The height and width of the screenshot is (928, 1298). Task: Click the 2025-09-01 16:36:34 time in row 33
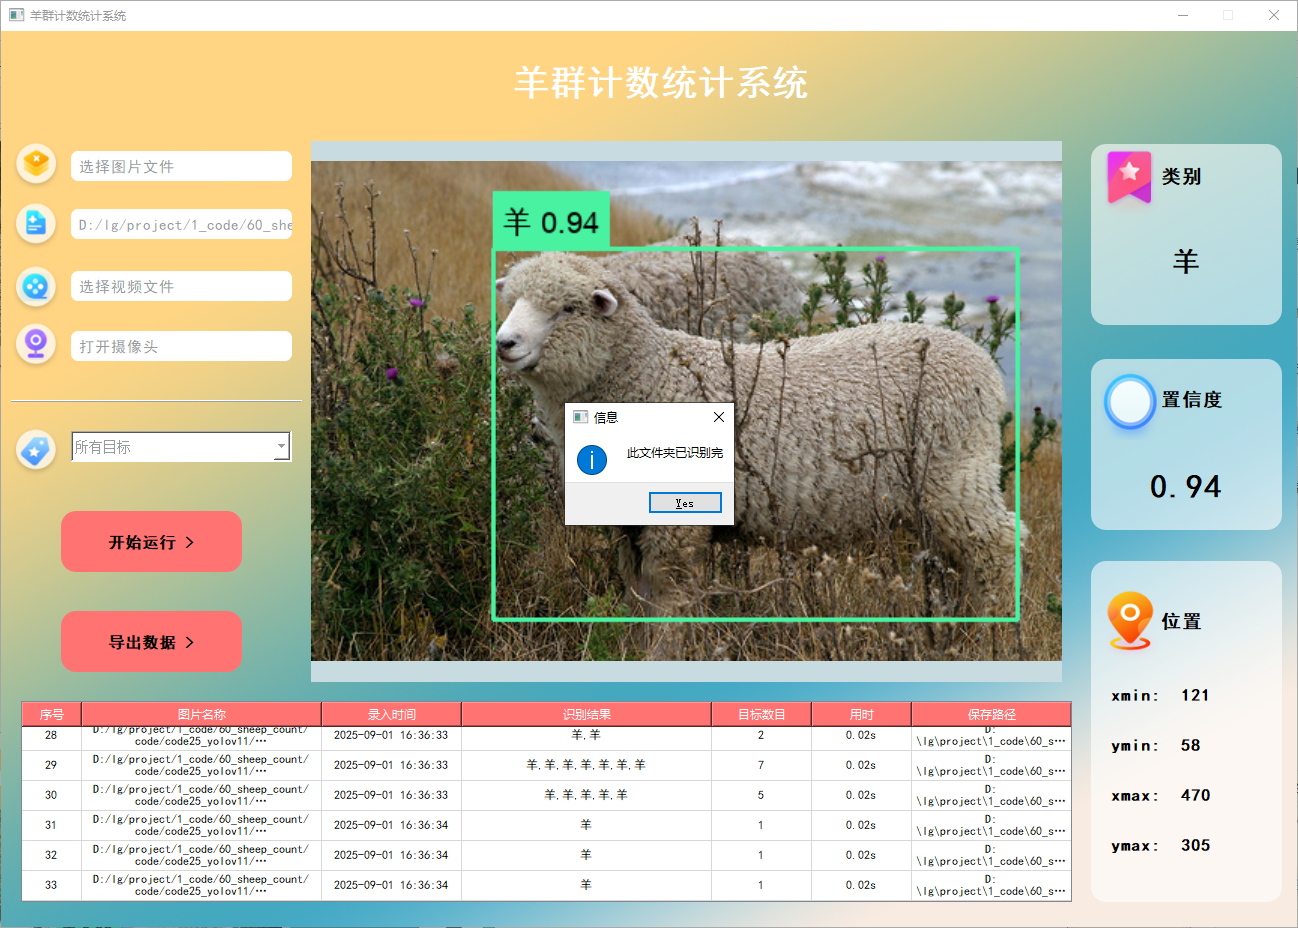tap(391, 885)
